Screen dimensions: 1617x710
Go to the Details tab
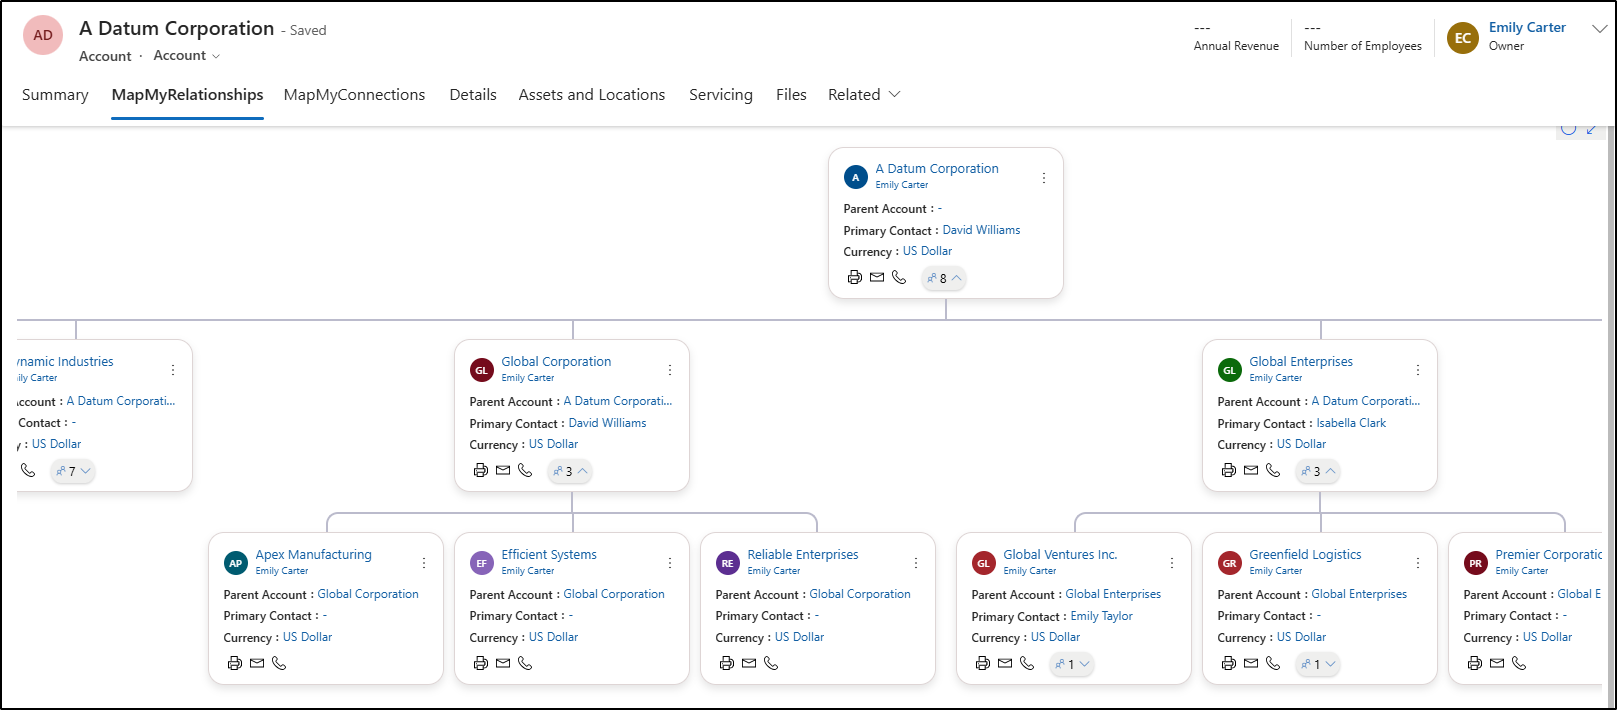coord(473,95)
